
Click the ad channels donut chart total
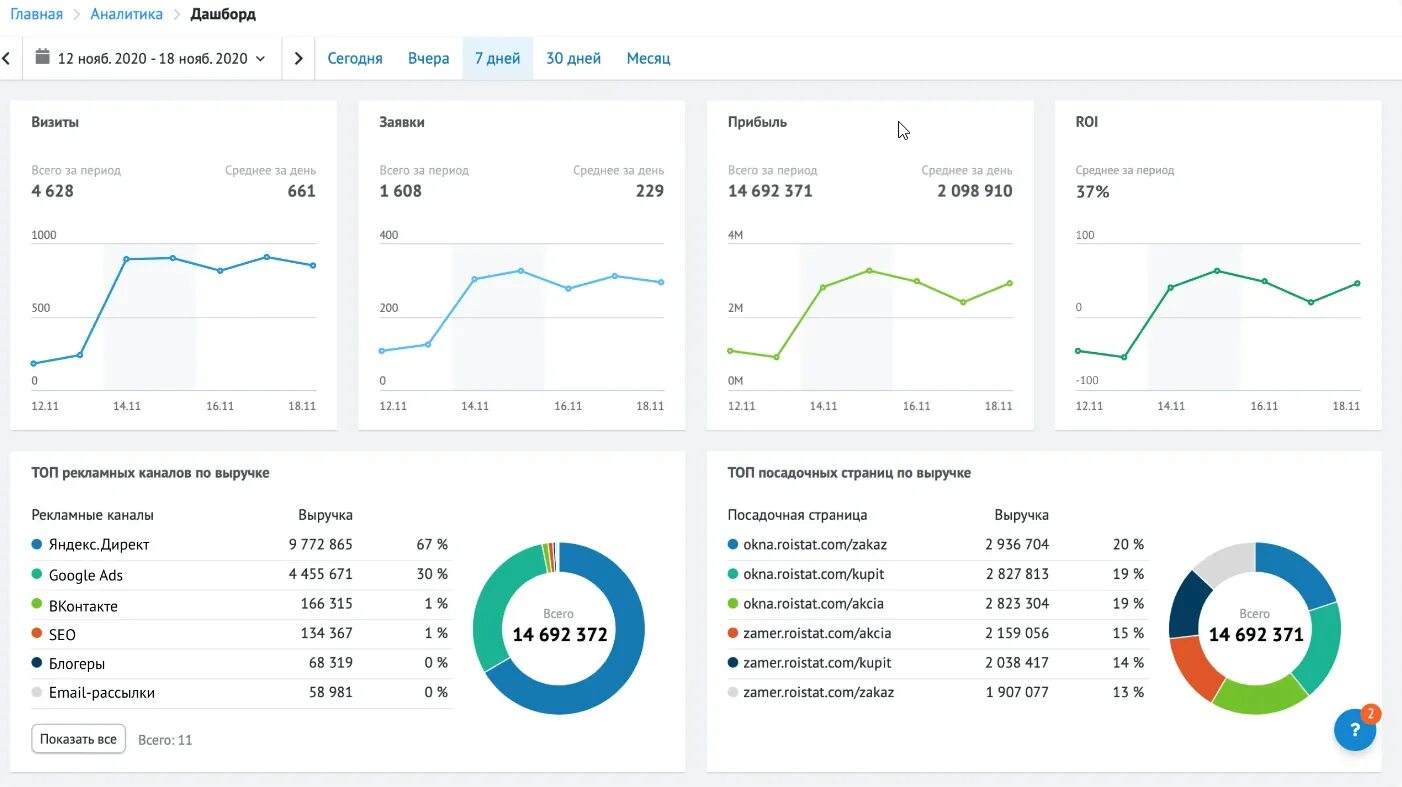560,634
